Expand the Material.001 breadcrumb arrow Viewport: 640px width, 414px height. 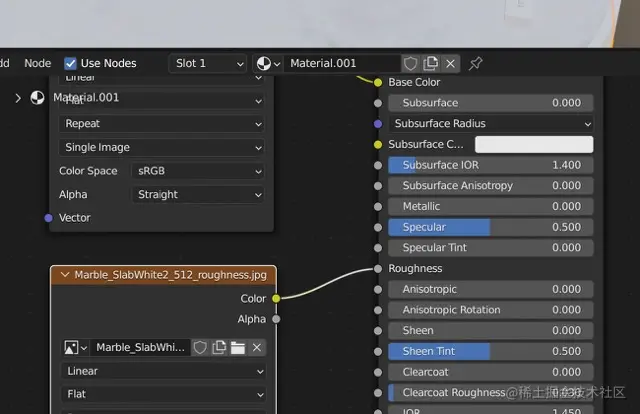(18, 98)
